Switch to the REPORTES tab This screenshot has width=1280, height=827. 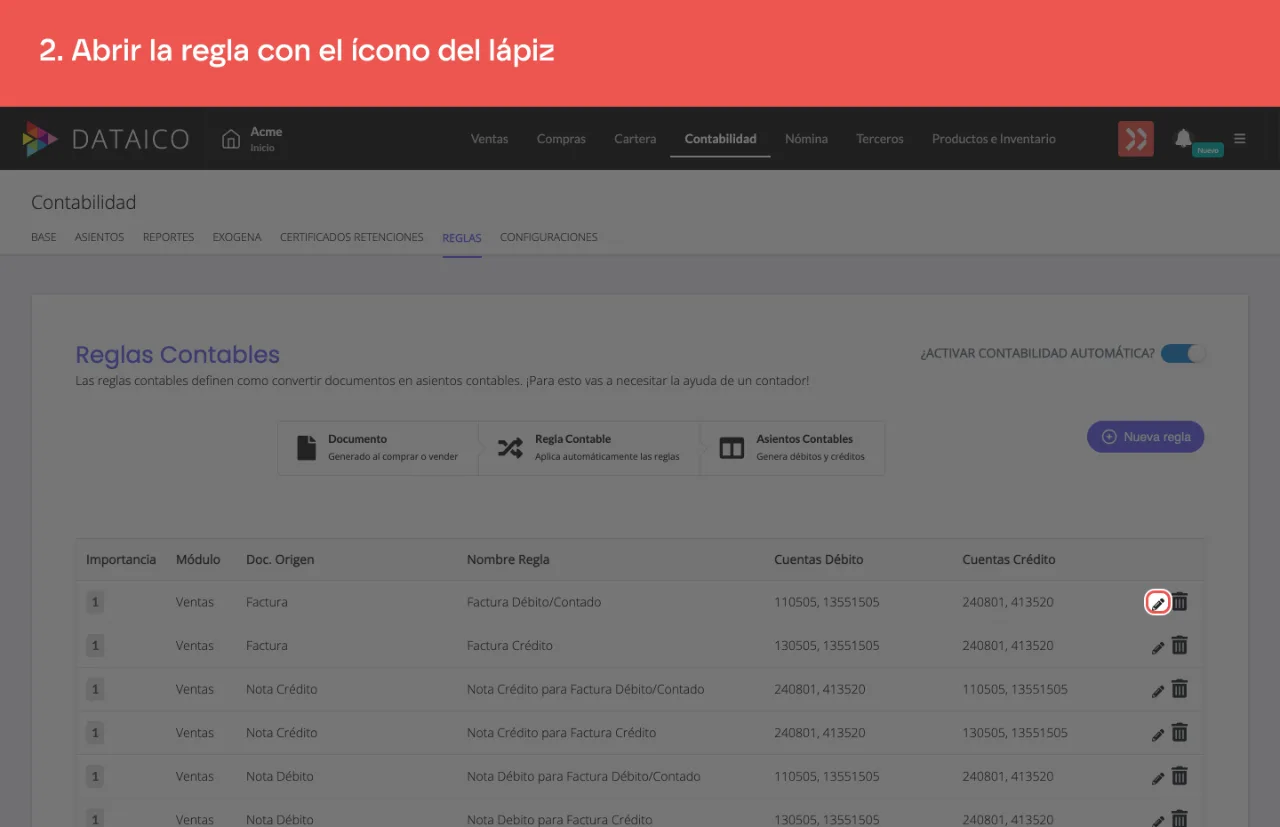pos(168,237)
